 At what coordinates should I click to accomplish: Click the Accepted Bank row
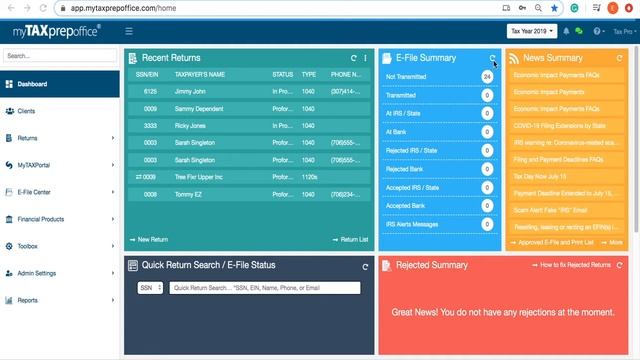click(440, 206)
